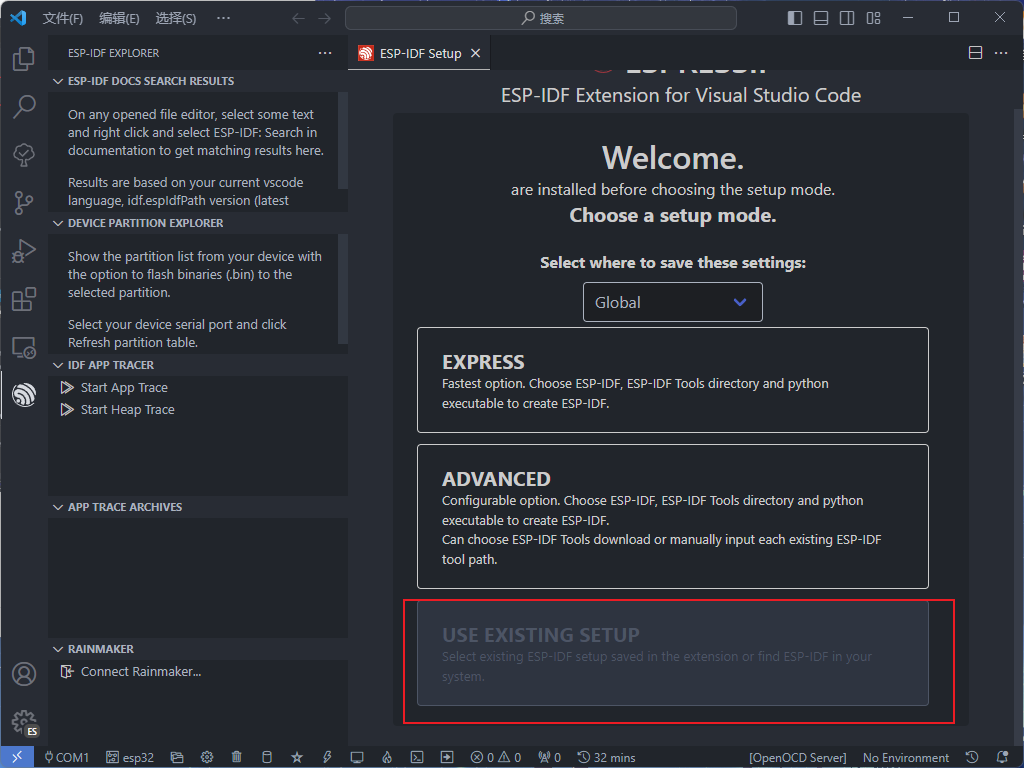The image size is (1024, 768).
Task: Choose USE EXISTING SETUP option
Action: (673, 653)
